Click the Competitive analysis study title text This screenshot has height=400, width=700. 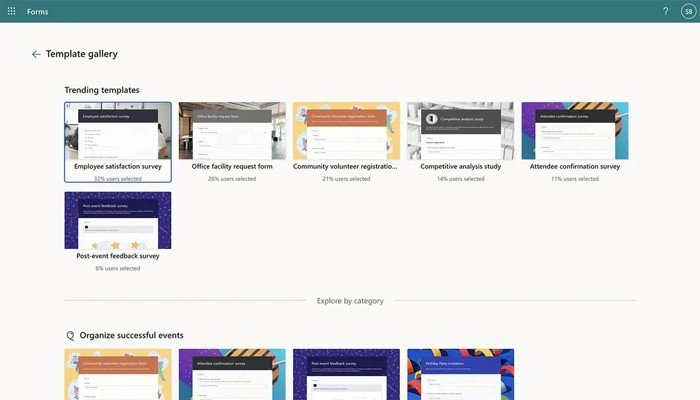[460, 167]
